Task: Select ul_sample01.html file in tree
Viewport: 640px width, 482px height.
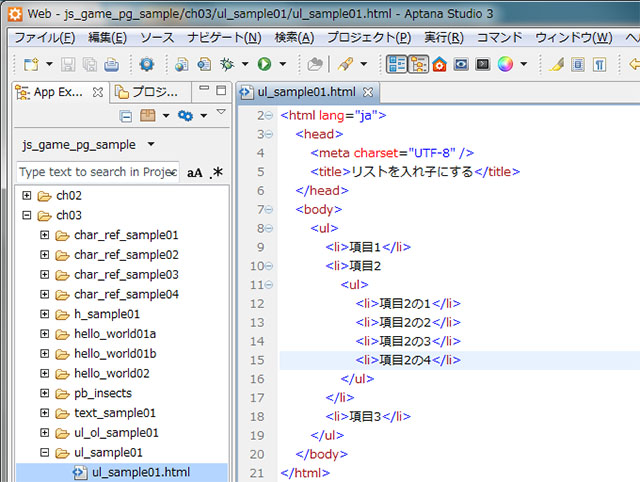Action: [140, 472]
